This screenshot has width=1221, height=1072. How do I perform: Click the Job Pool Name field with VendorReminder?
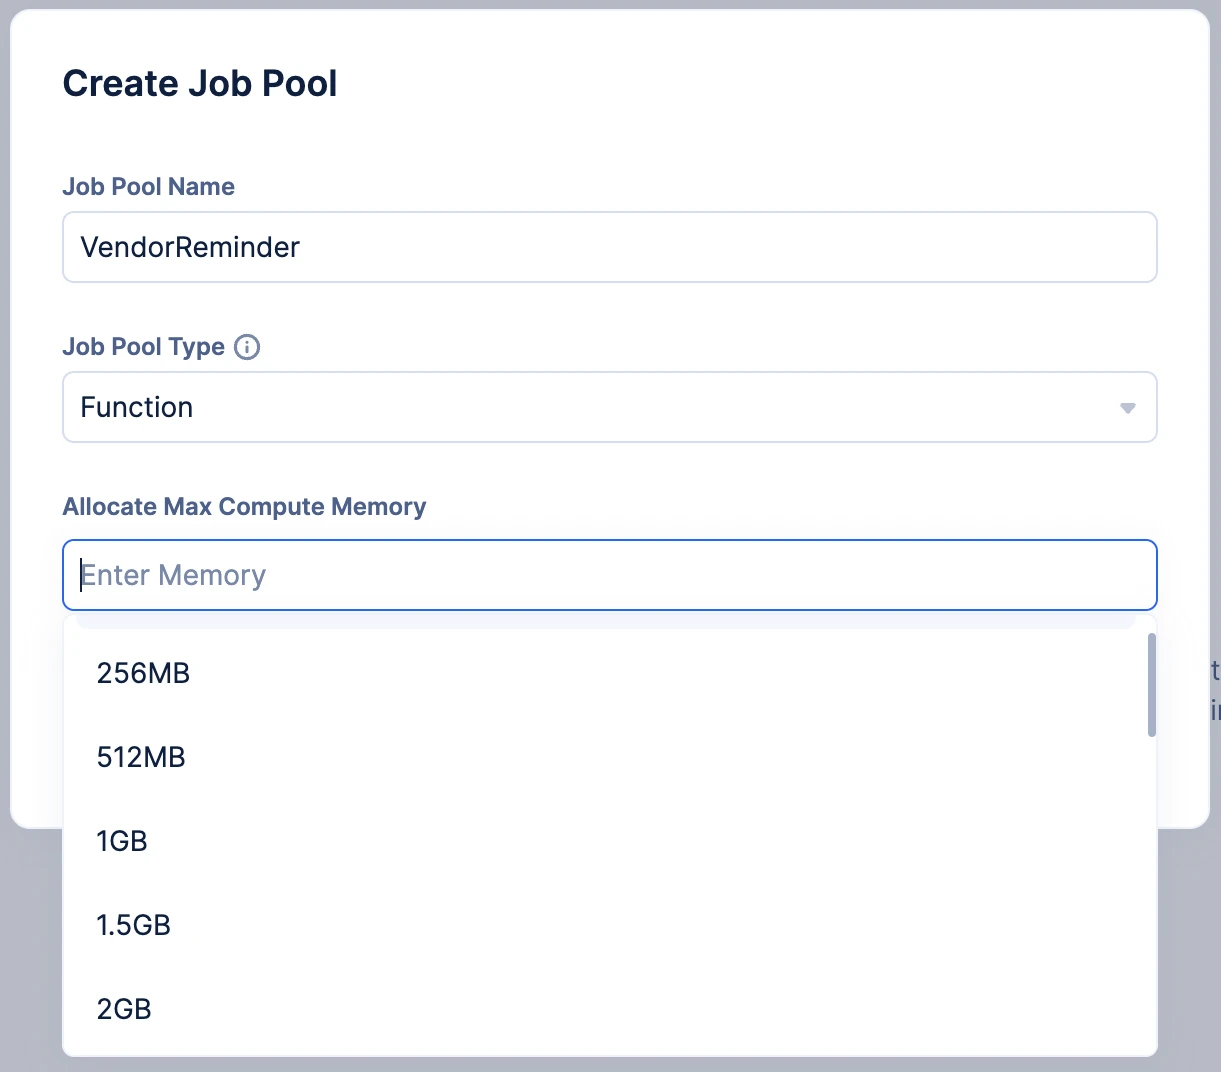(610, 247)
